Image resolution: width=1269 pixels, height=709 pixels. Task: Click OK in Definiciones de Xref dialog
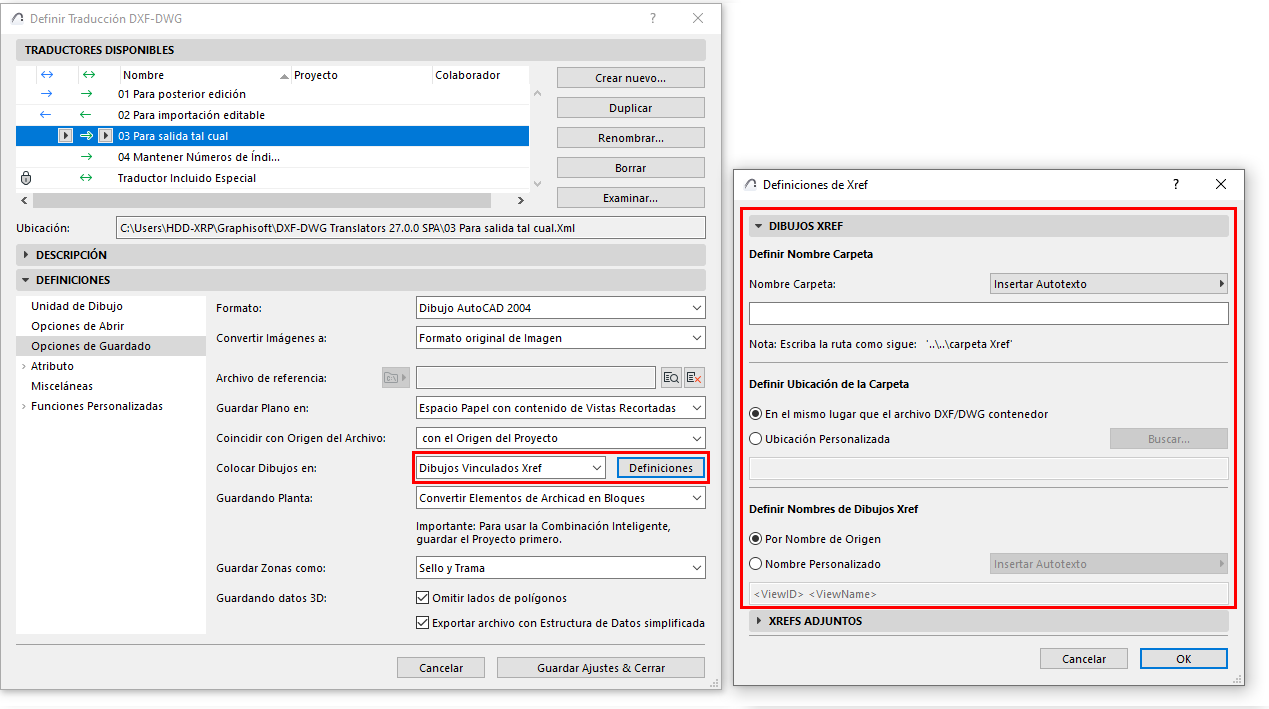(1184, 659)
